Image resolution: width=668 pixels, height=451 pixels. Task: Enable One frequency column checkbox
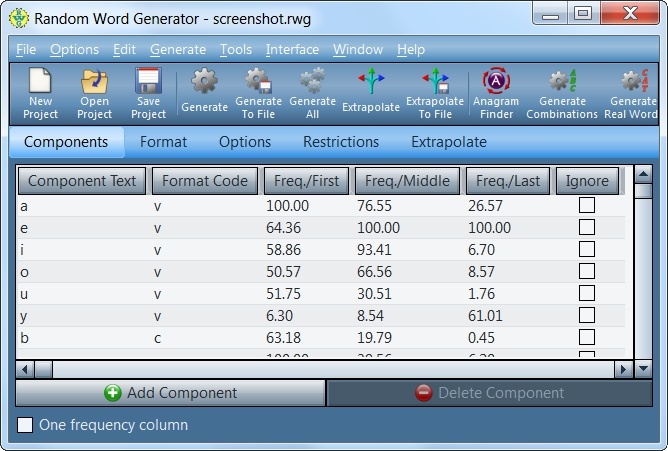(x=25, y=425)
